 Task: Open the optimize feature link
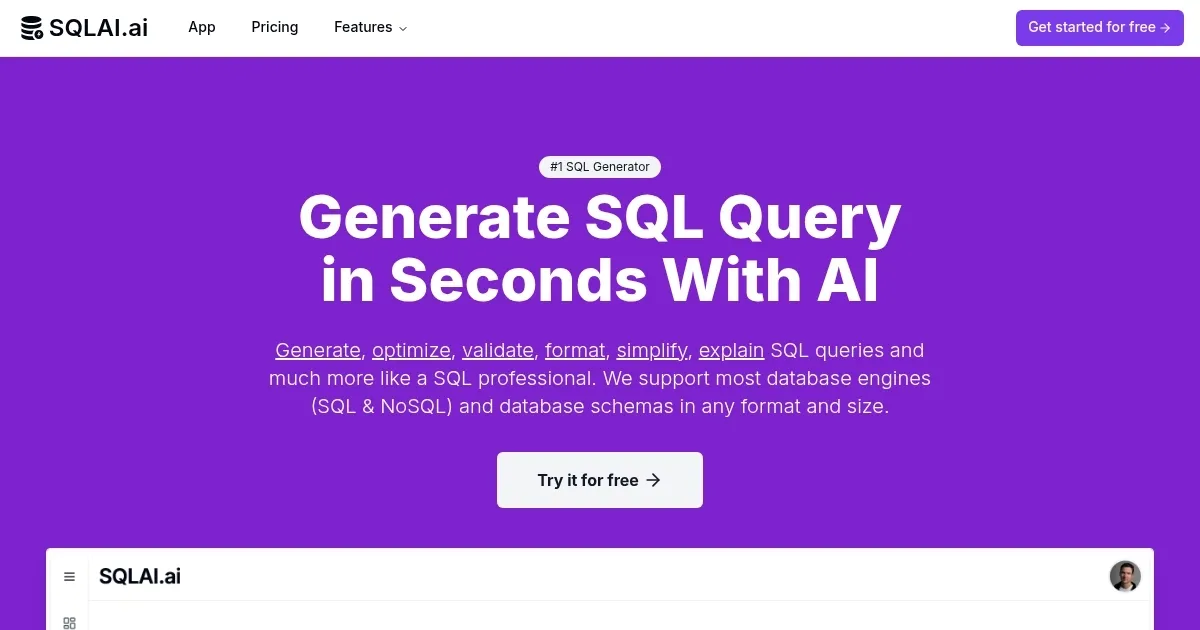pyautogui.click(x=411, y=350)
